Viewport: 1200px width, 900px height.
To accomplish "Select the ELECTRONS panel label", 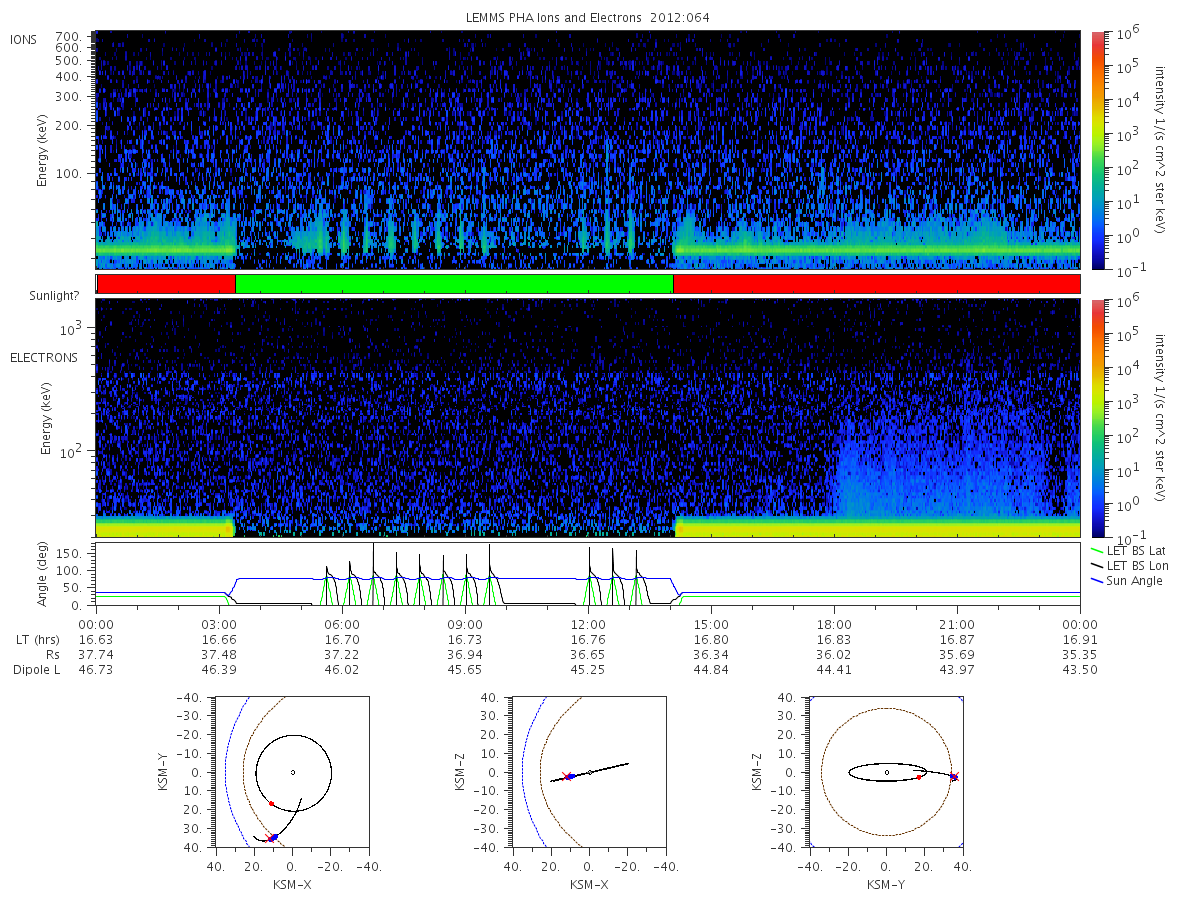I will pos(43,357).
